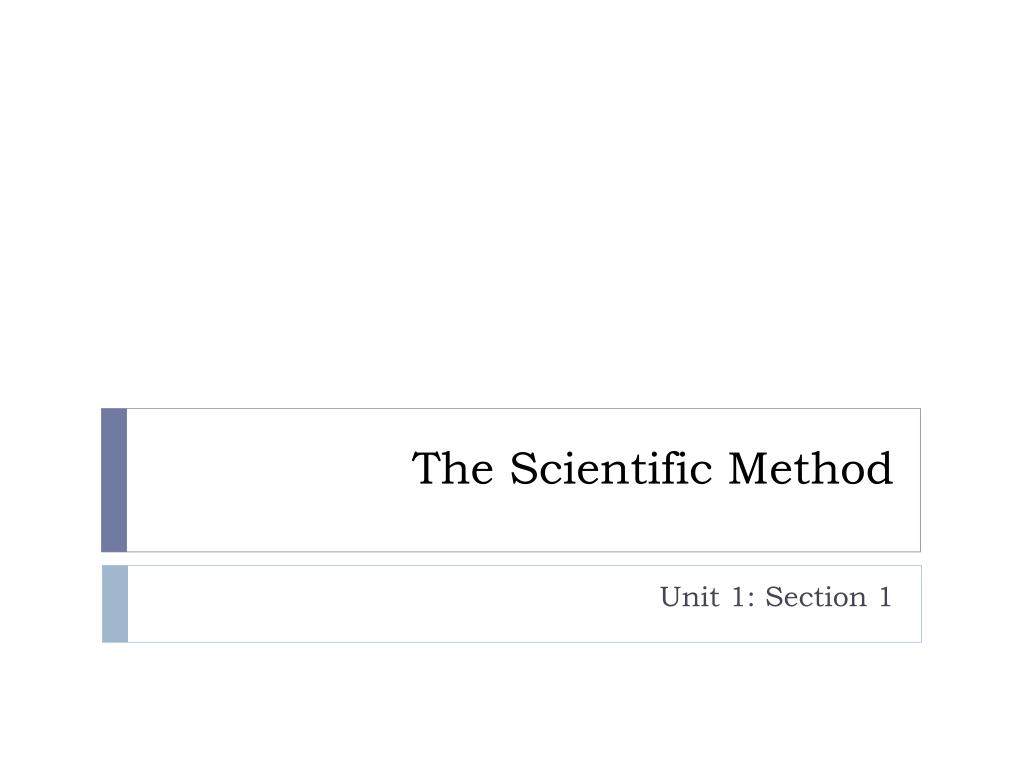The height and width of the screenshot is (768, 1024).
Task: Click the final "1" after Section
Action: tap(886, 597)
